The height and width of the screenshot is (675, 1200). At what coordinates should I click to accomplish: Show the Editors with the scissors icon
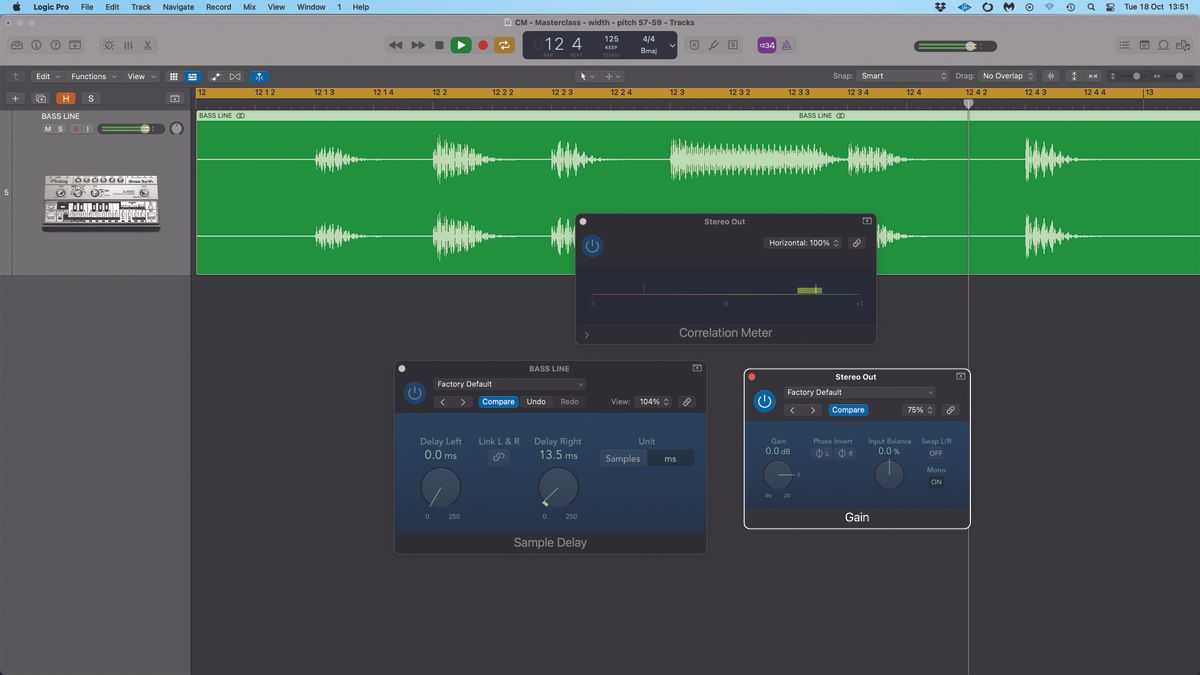pos(147,45)
